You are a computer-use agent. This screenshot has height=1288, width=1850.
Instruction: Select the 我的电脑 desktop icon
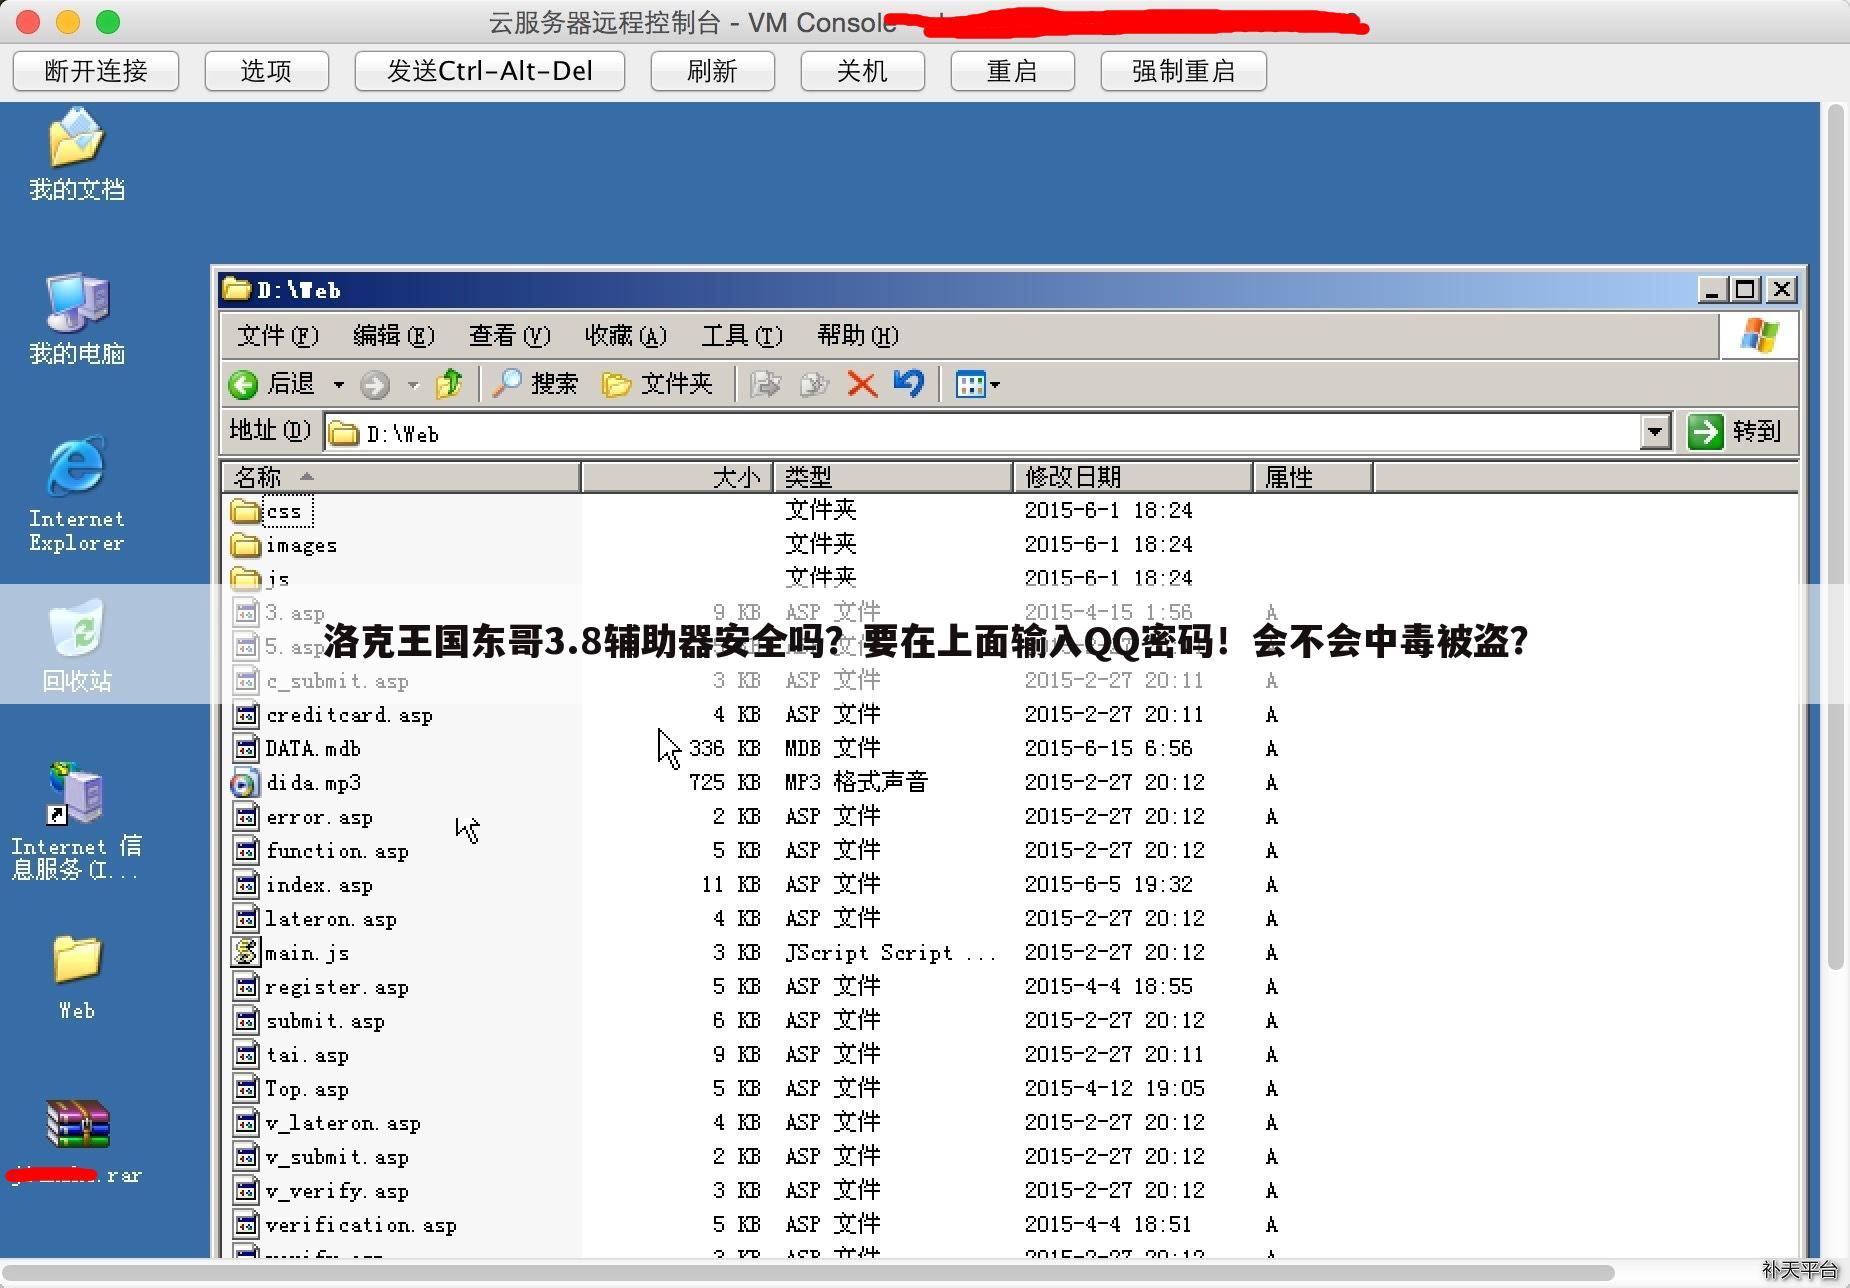(76, 319)
